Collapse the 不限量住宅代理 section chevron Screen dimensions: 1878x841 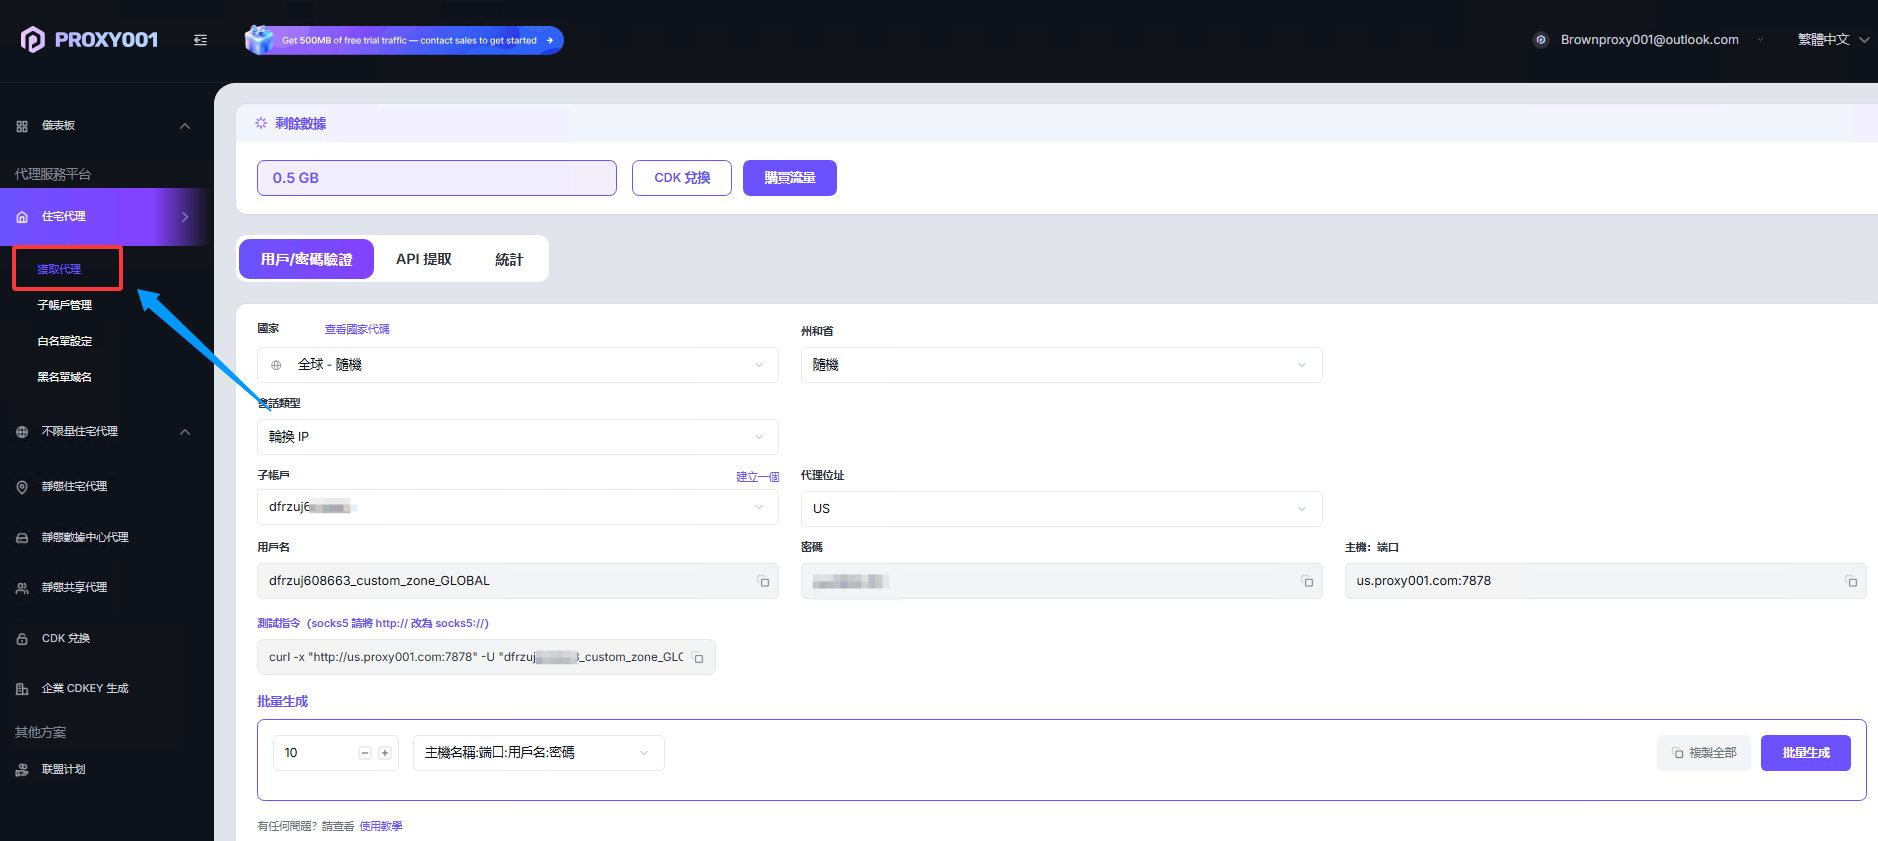click(185, 432)
